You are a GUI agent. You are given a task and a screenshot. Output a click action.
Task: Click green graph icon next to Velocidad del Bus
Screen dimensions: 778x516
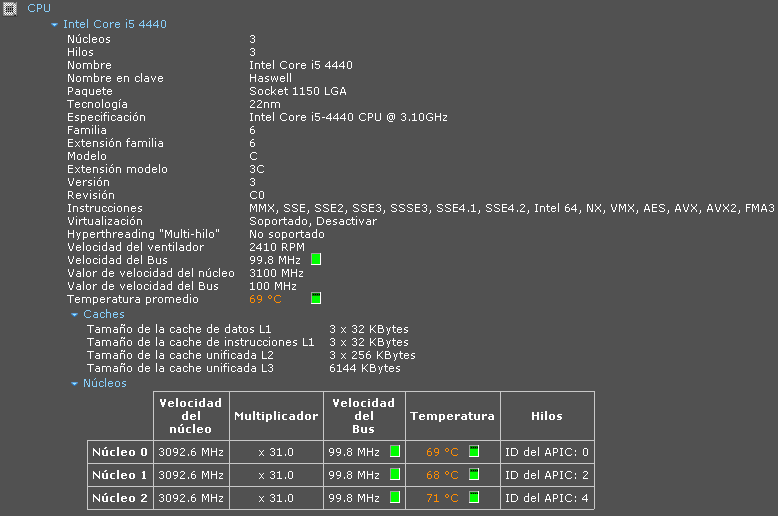click(x=316, y=259)
